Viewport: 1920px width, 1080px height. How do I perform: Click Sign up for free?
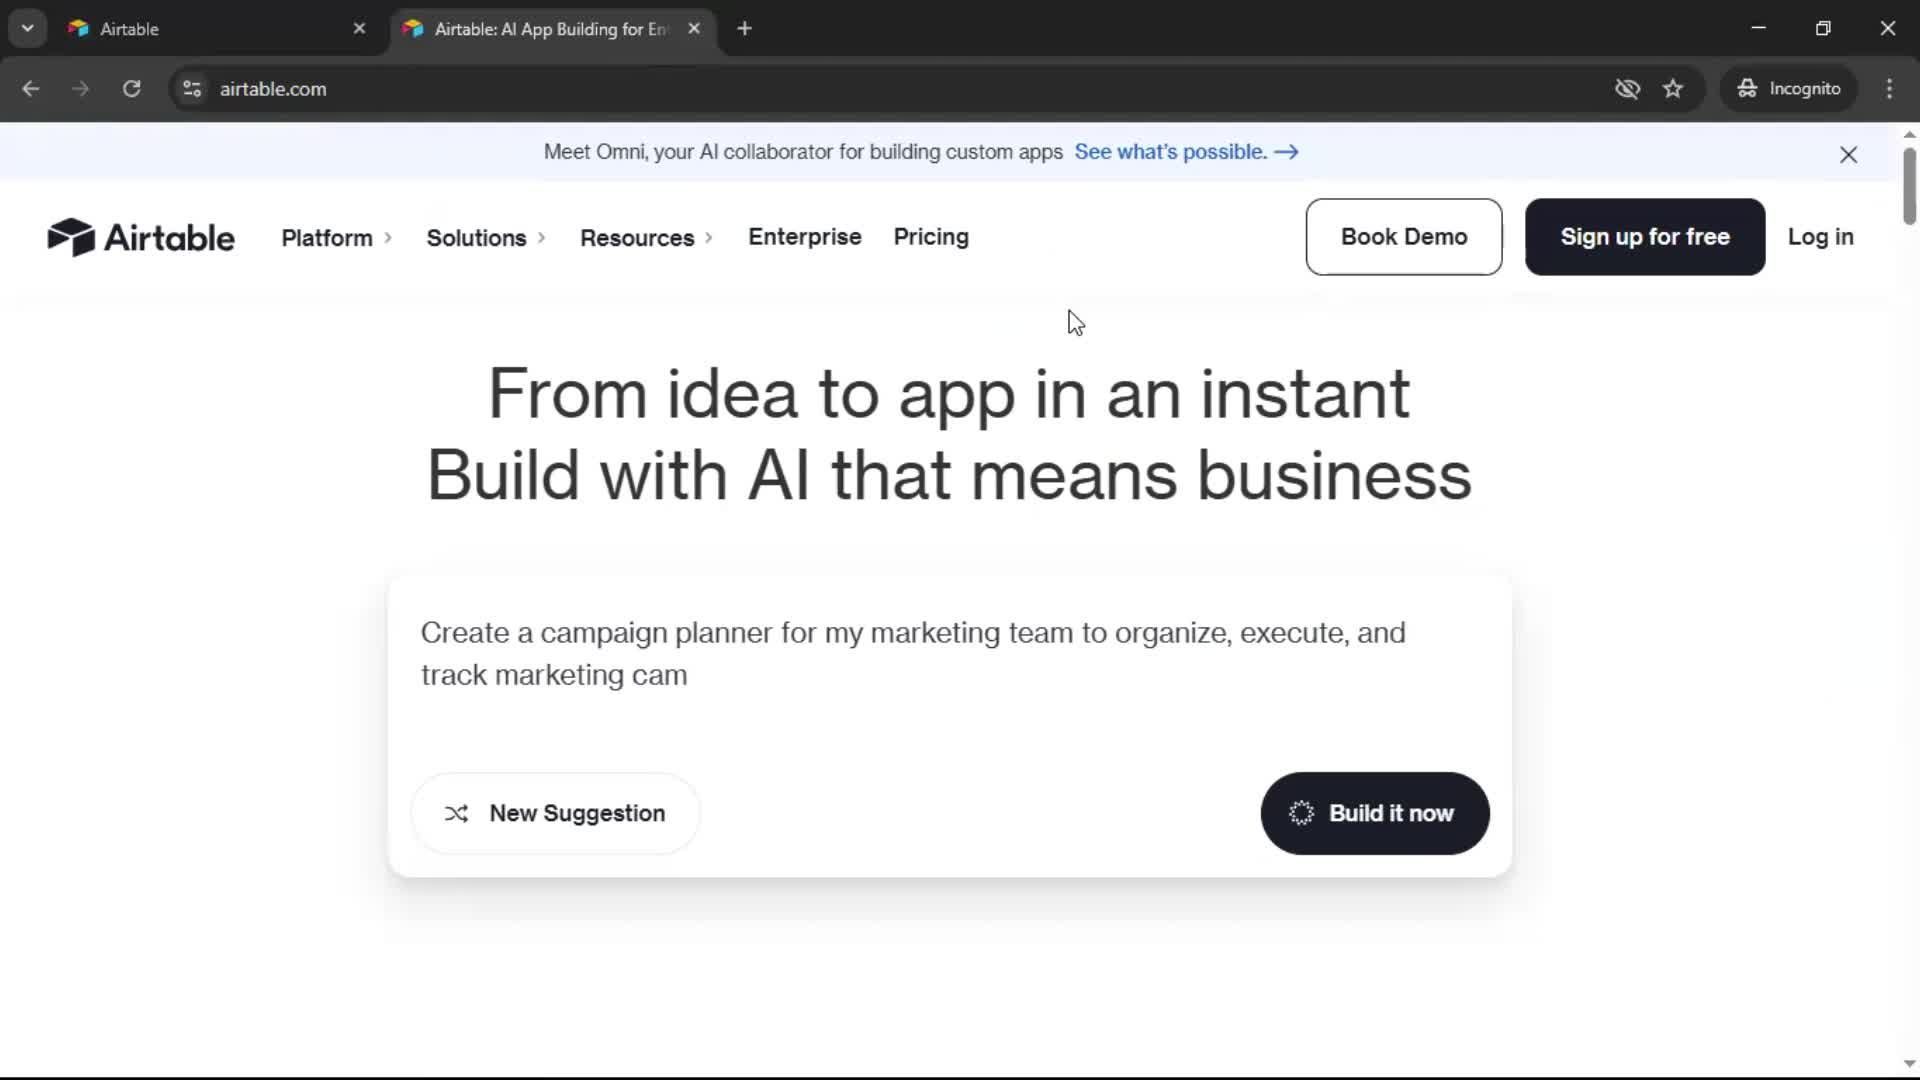(x=1645, y=237)
